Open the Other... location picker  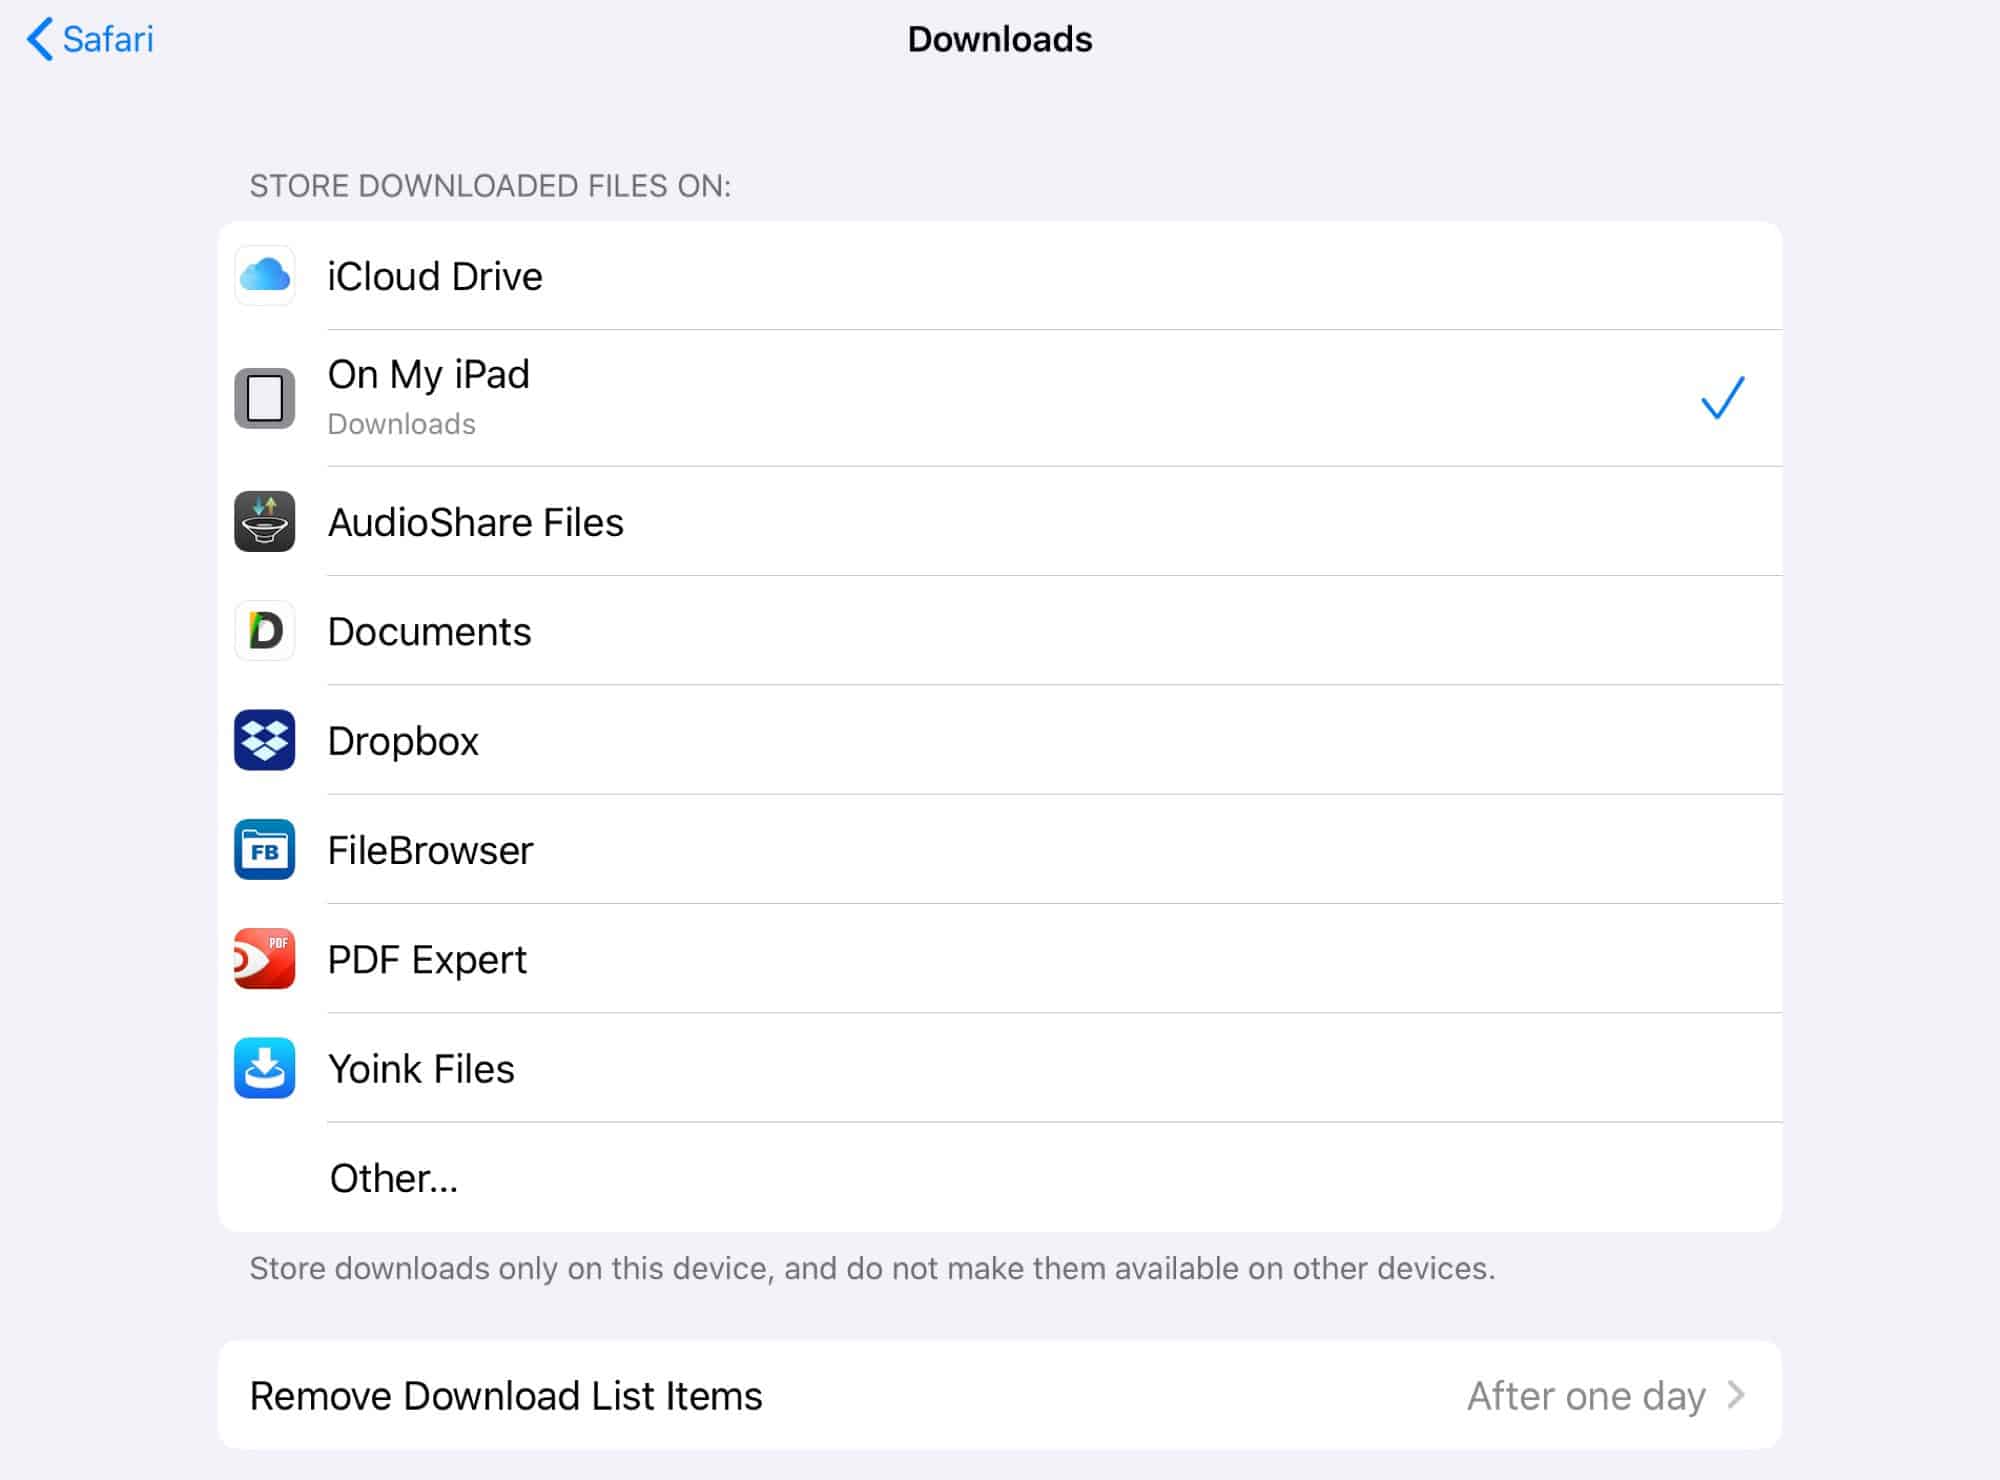[1000, 1177]
